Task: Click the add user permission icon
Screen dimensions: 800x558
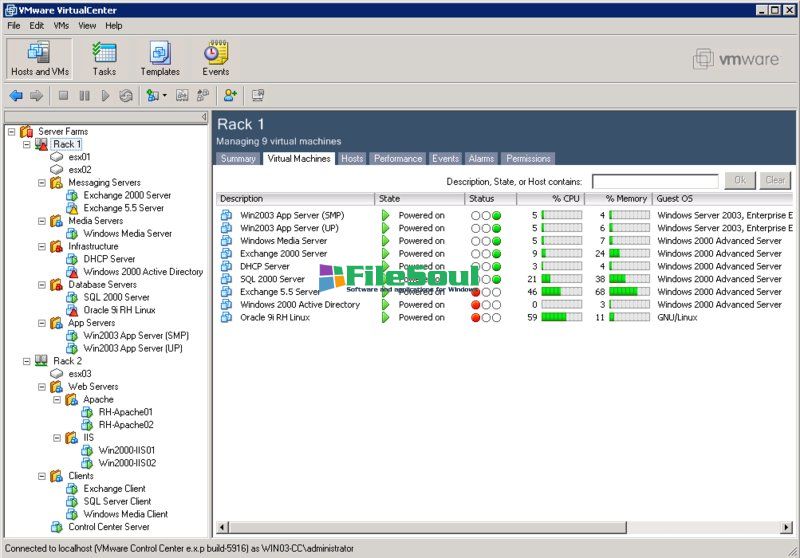Action: pos(231,96)
